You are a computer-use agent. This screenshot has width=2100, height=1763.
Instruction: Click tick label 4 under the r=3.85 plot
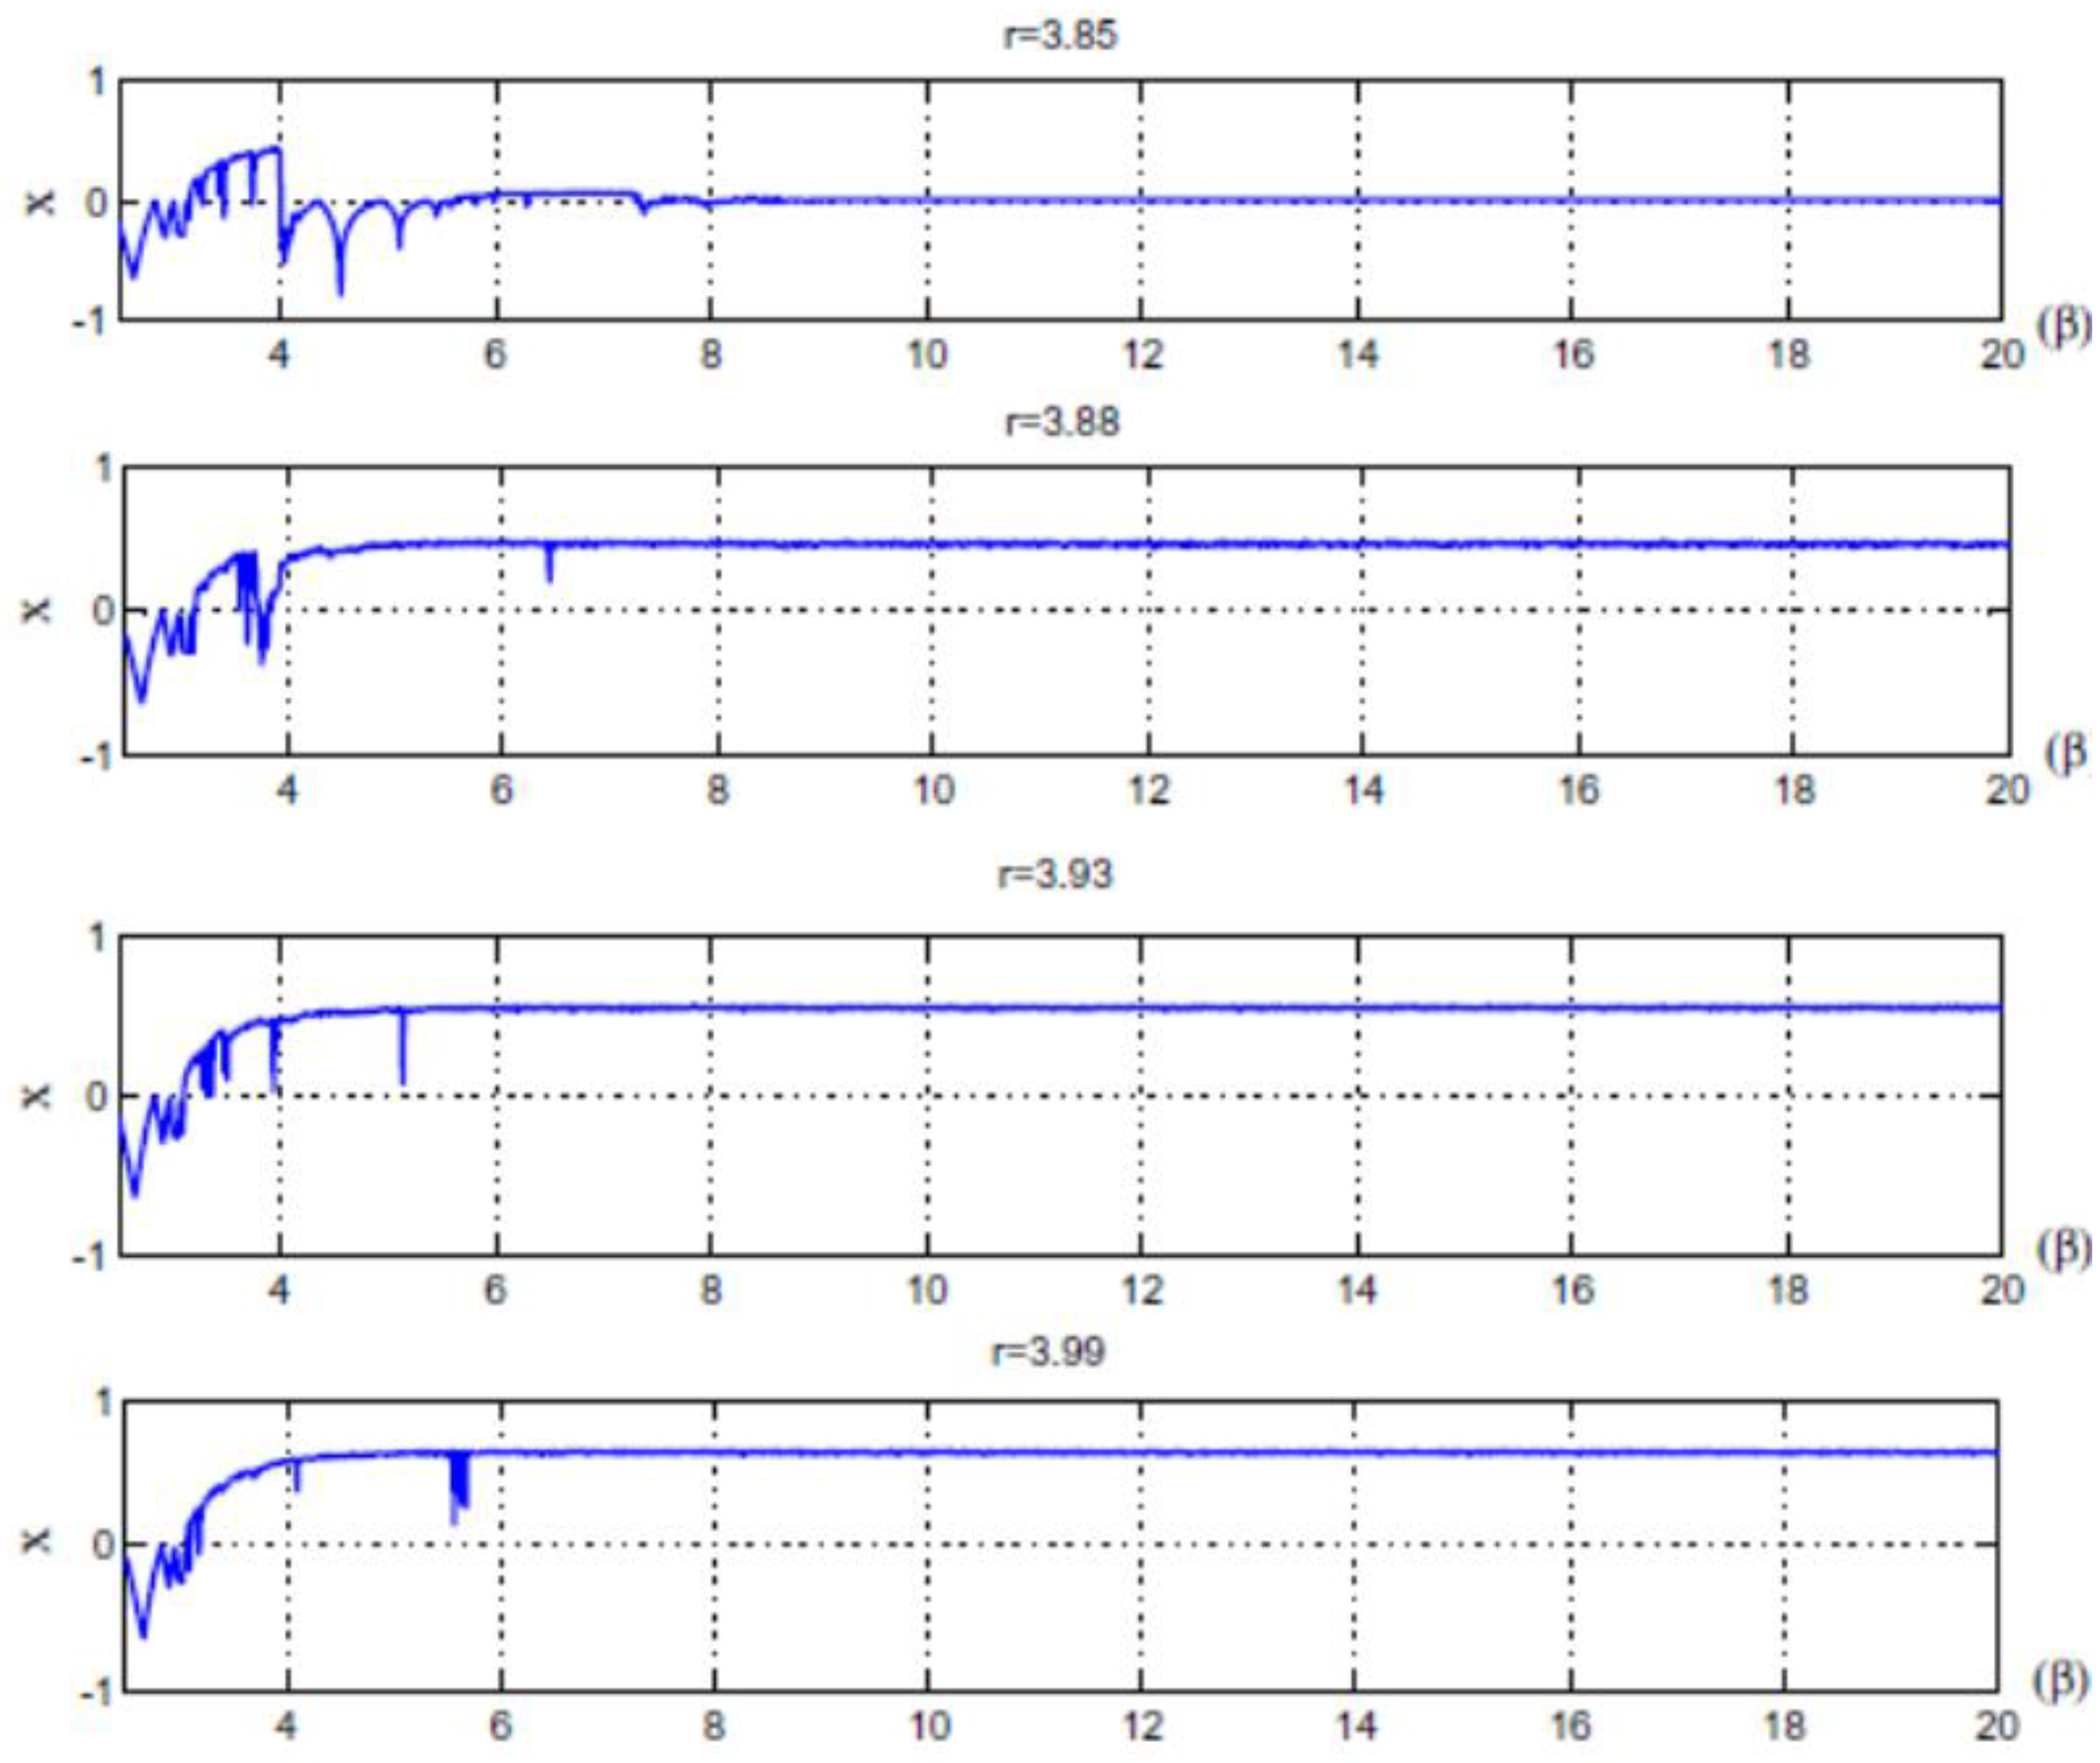tap(280, 354)
